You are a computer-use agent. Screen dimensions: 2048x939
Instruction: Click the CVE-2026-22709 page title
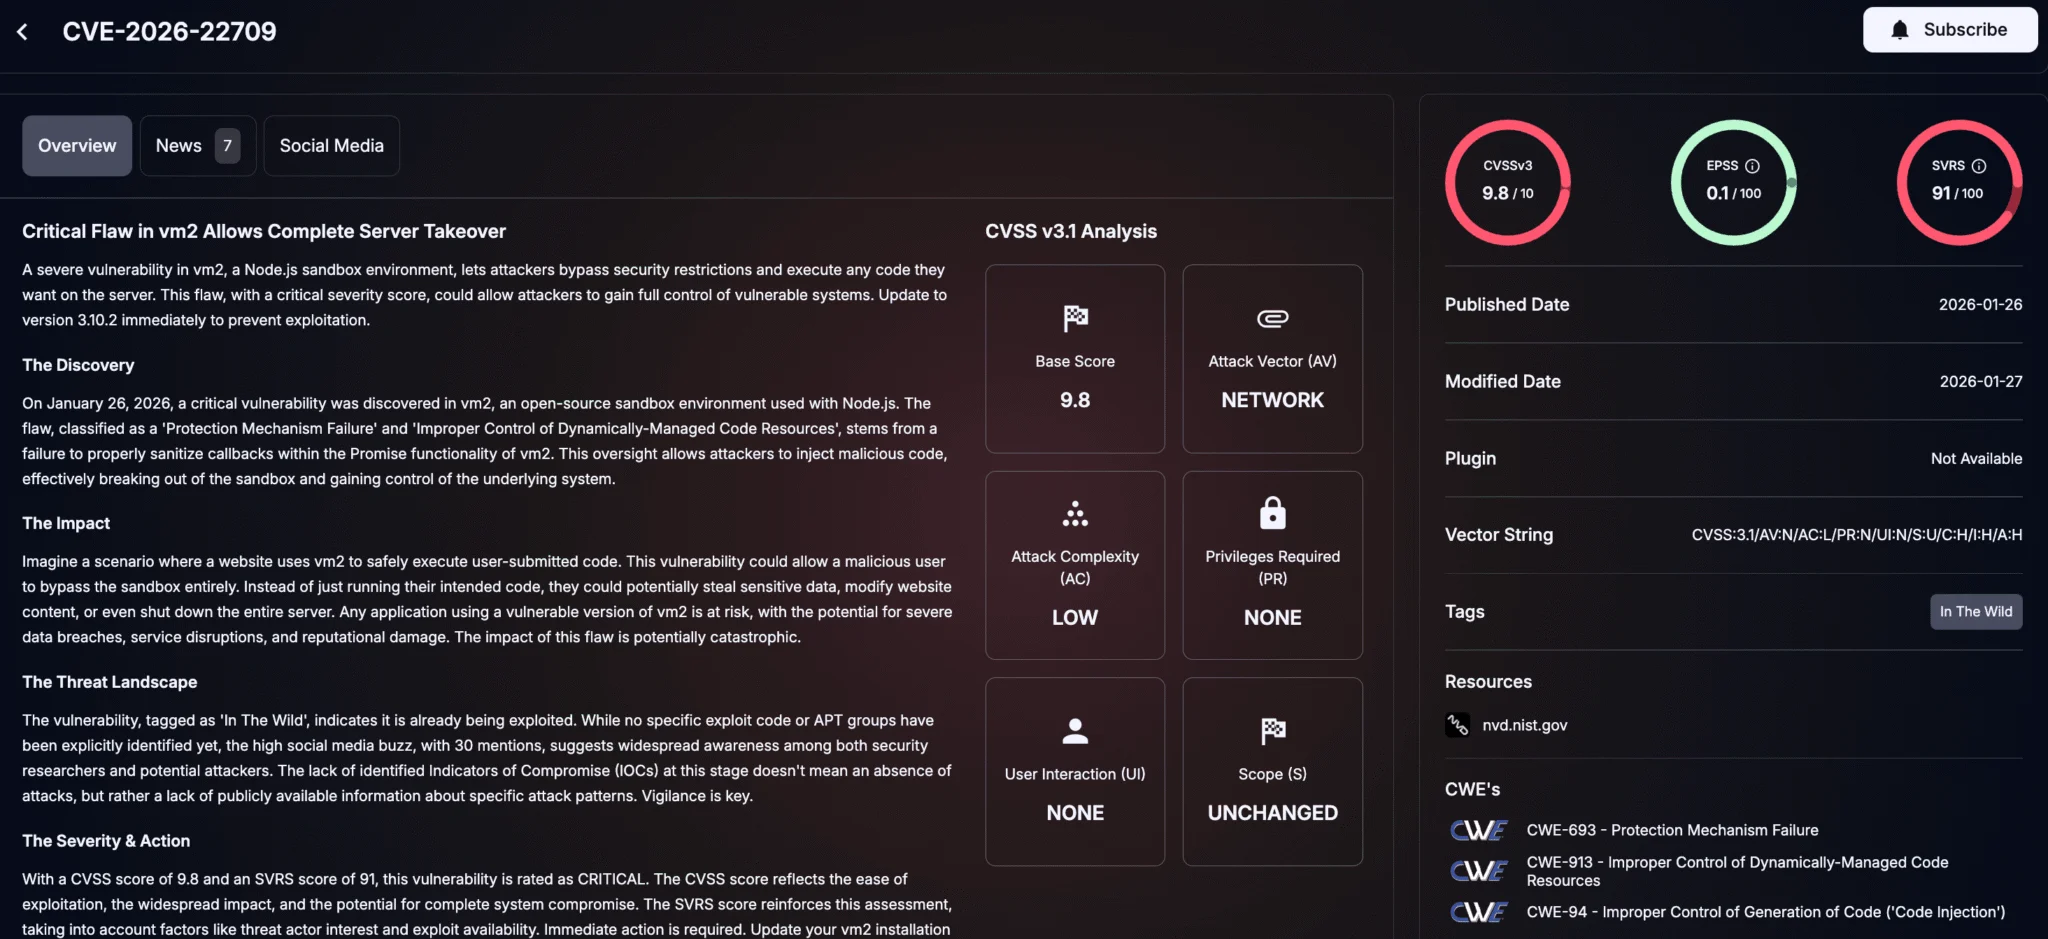169,32
